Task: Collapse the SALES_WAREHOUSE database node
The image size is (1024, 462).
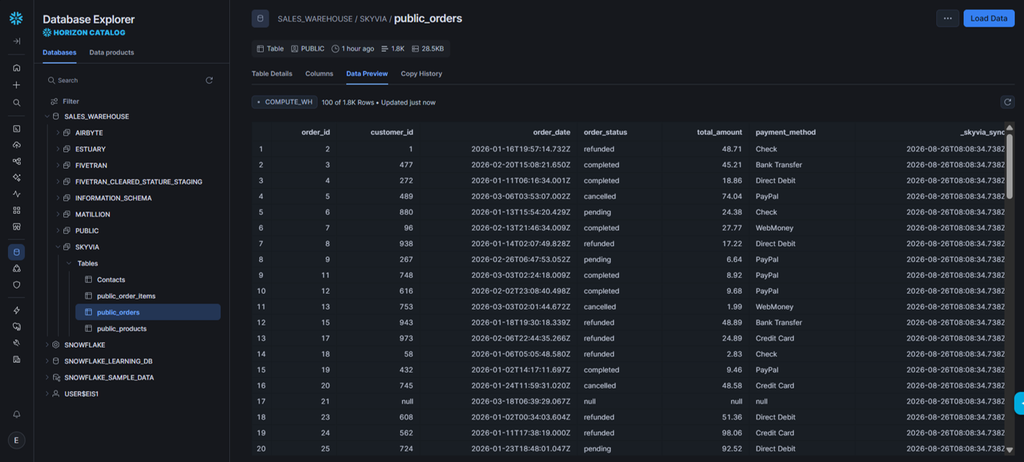Action: click(x=46, y=116)
